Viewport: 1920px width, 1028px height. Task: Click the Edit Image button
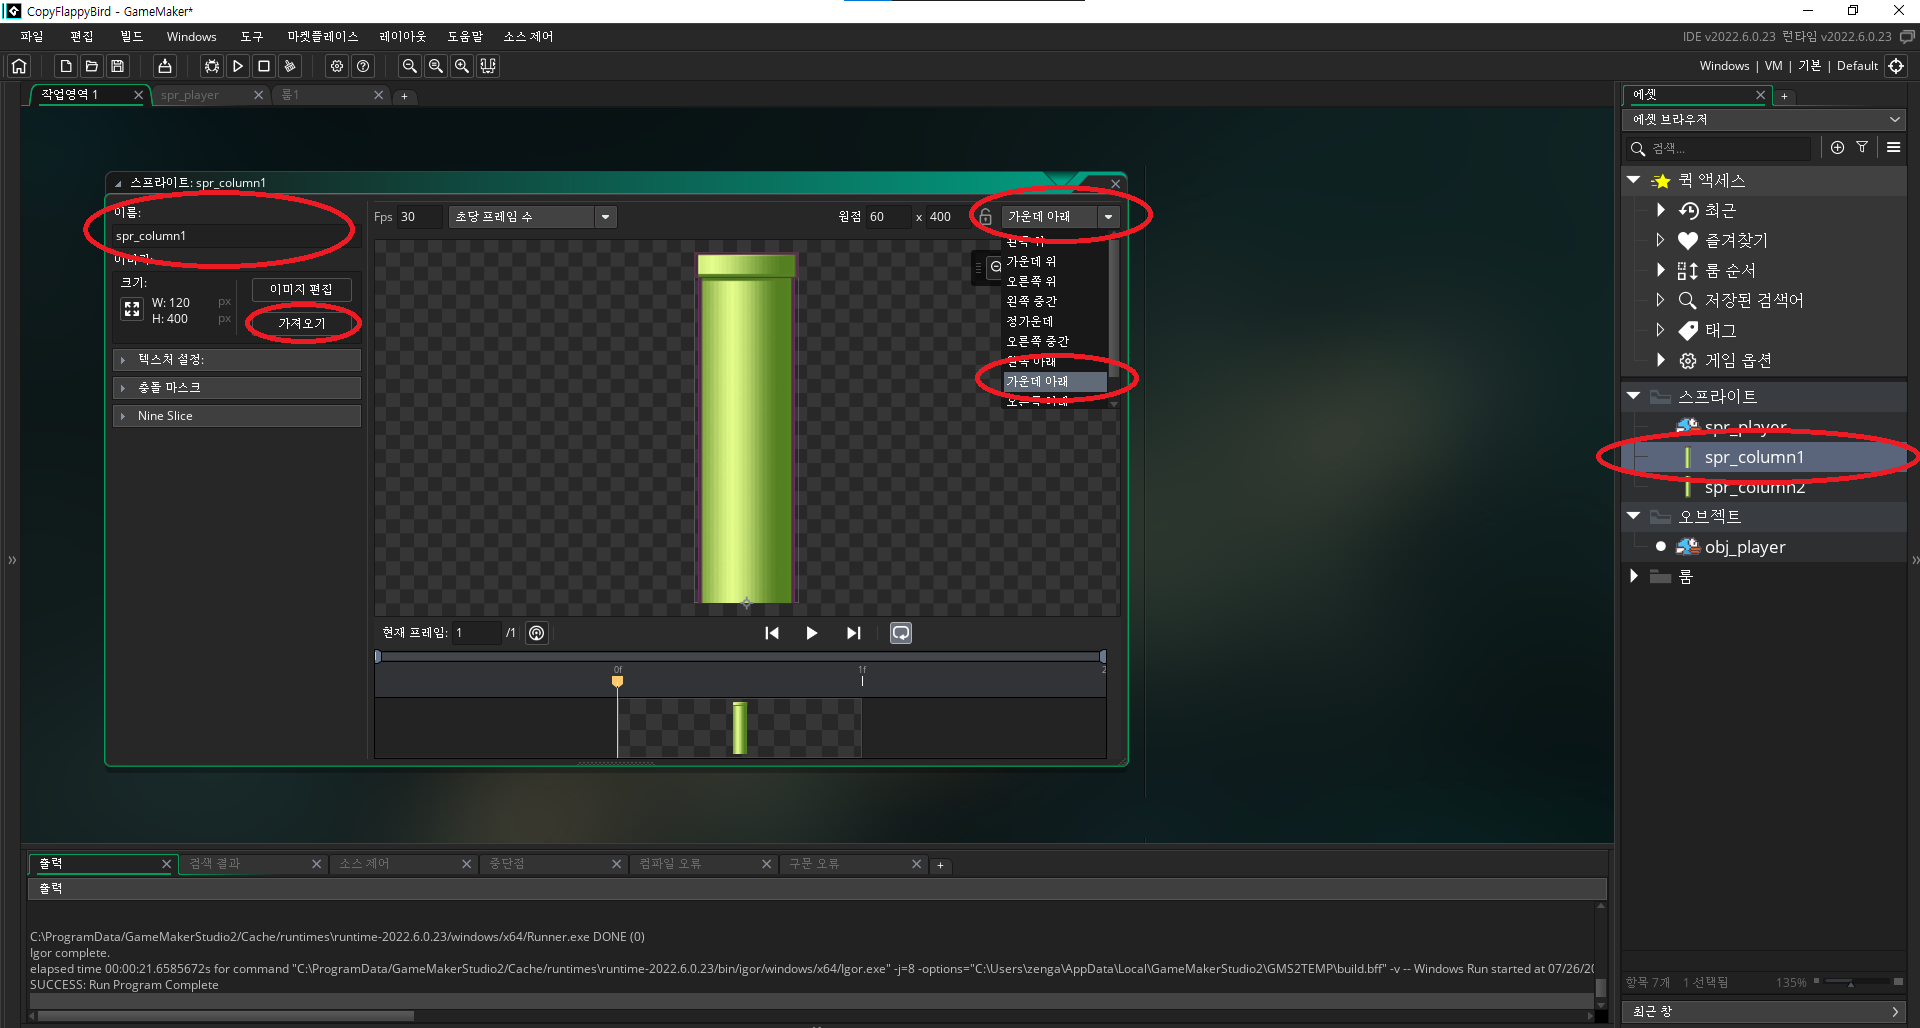pos(301,290)
